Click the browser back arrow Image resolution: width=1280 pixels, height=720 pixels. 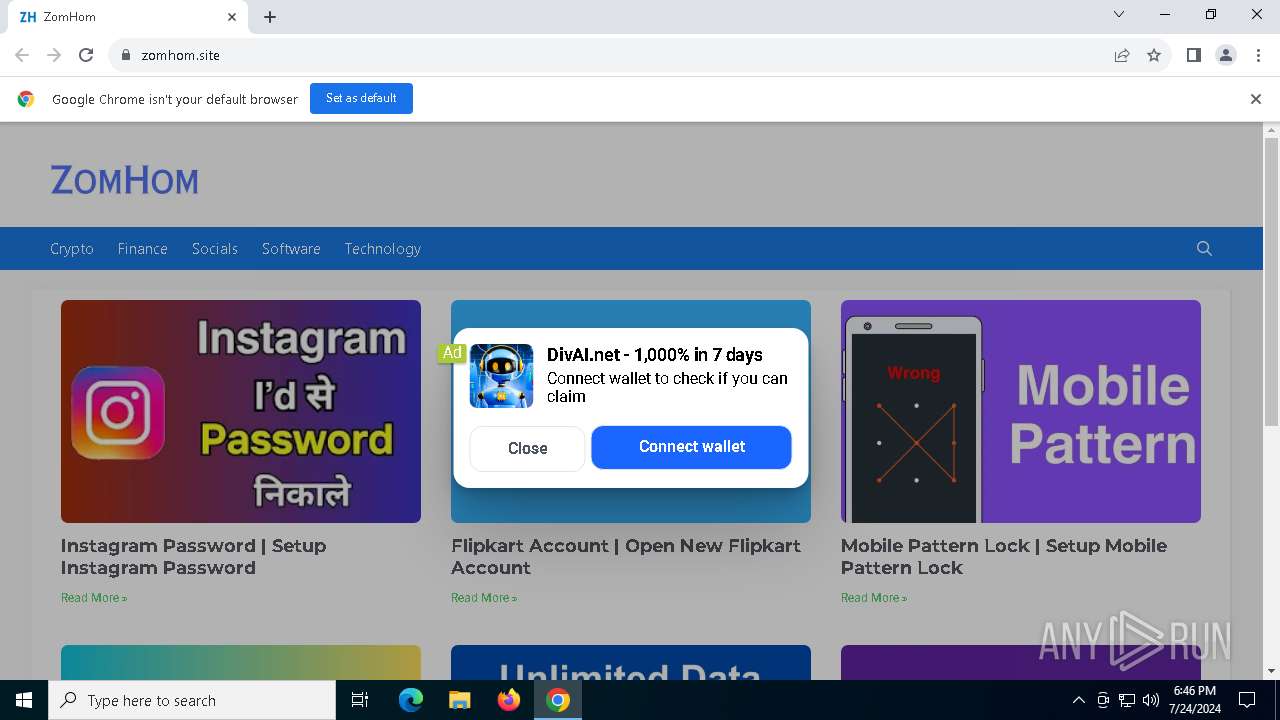(x=22, y=55)
